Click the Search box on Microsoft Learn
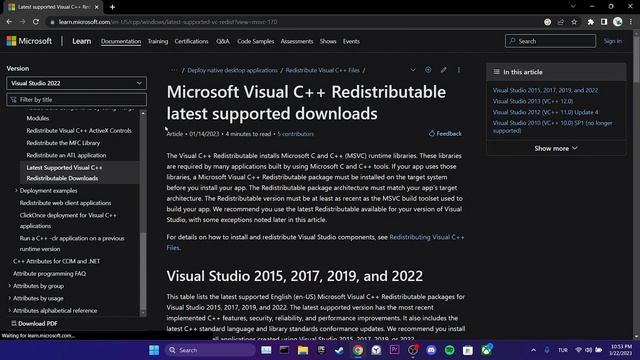Viewport: 640px width, 360px height. 550,41
